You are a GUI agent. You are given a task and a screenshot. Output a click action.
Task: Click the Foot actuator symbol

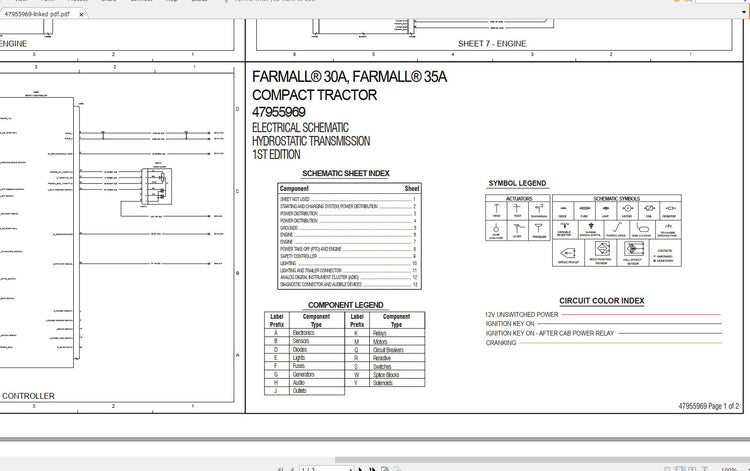point(517,210)
